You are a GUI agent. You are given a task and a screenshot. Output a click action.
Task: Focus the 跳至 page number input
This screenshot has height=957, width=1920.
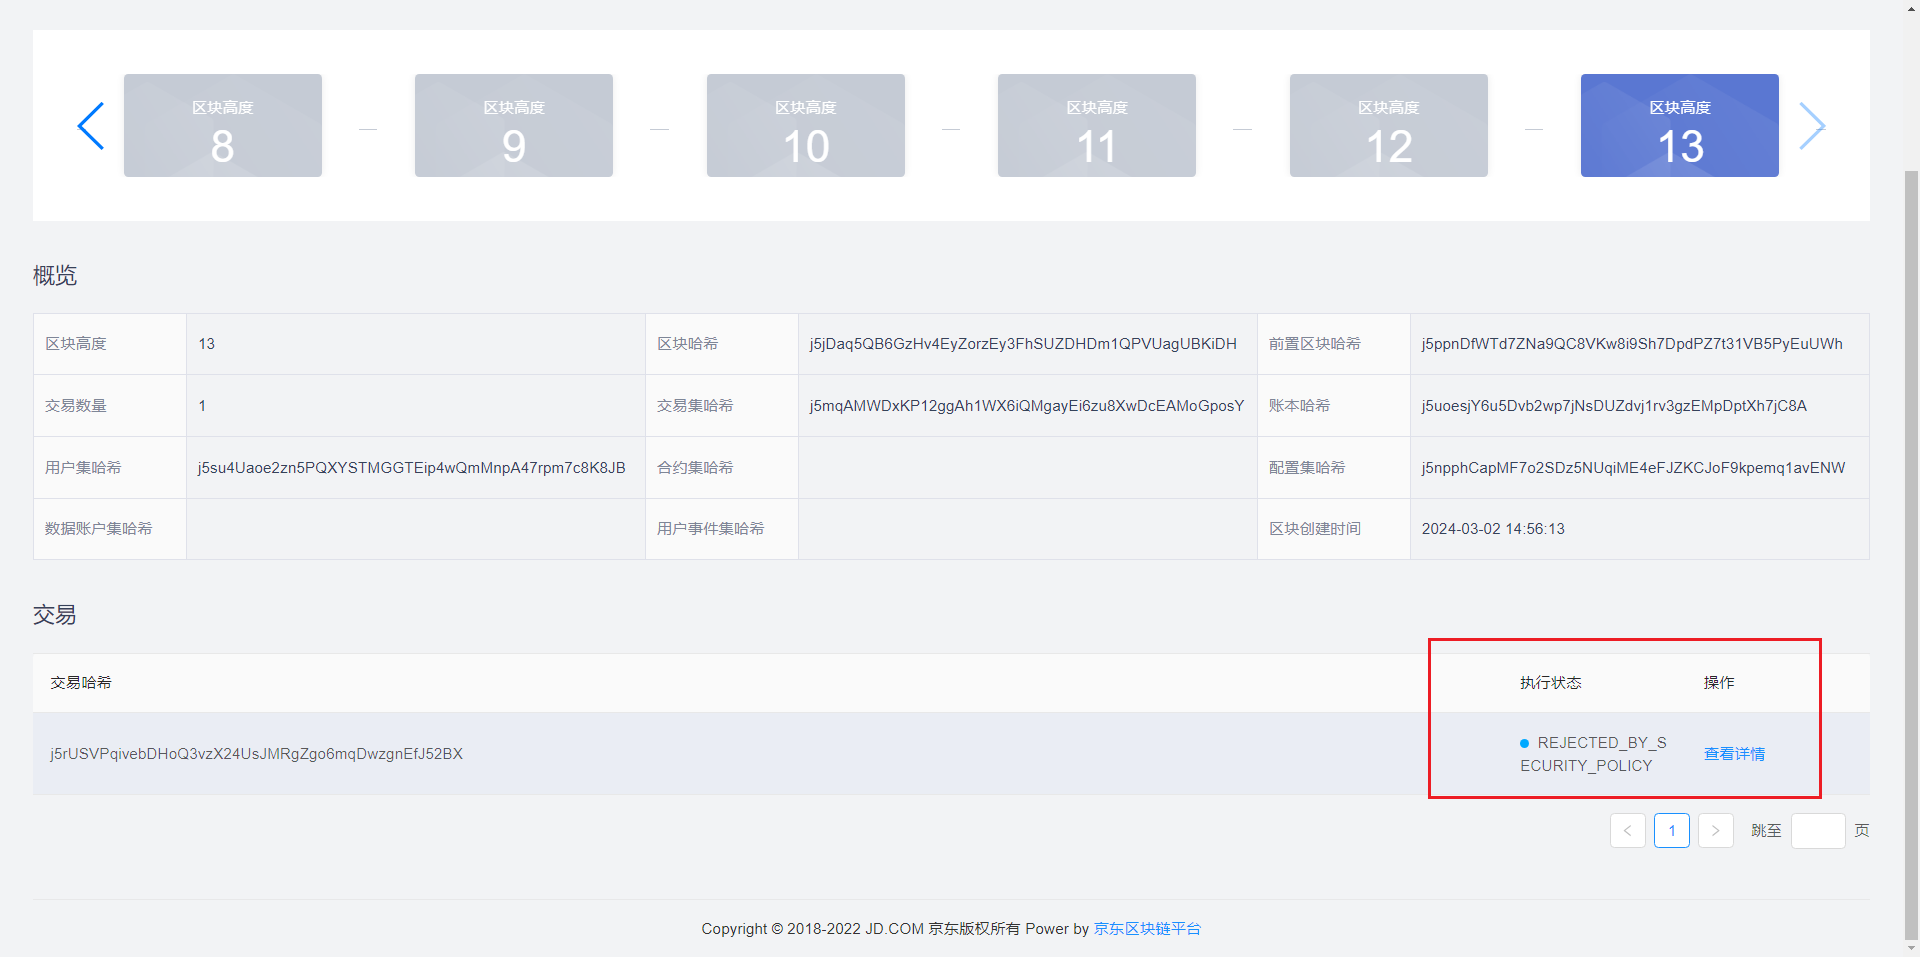click(x=1818, y=831)
